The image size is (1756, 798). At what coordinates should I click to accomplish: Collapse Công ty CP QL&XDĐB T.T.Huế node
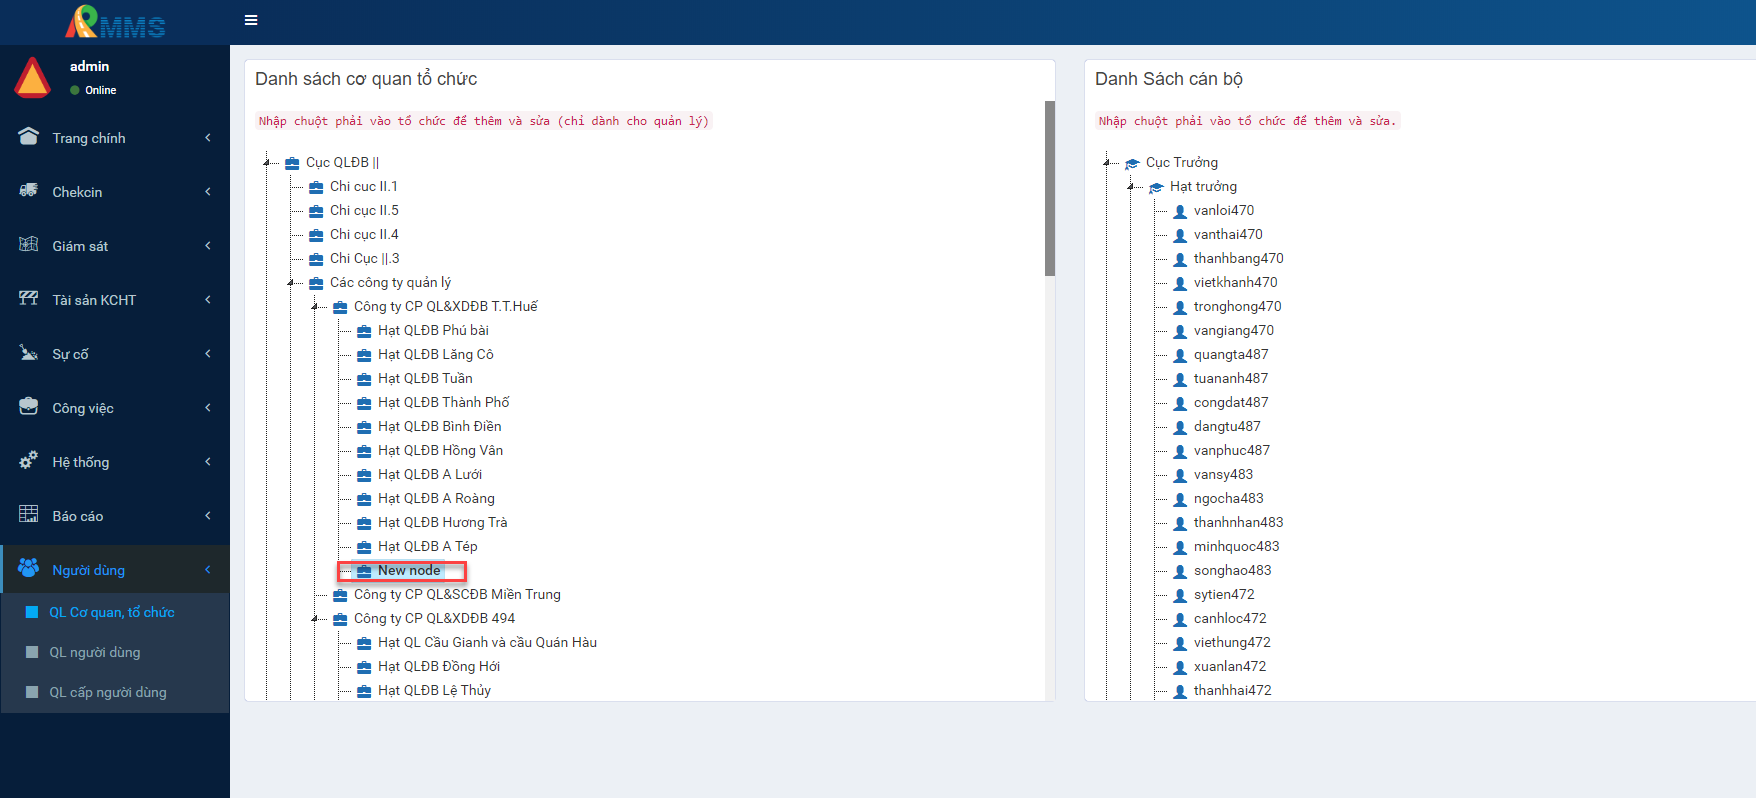click(x=315, y=306)
